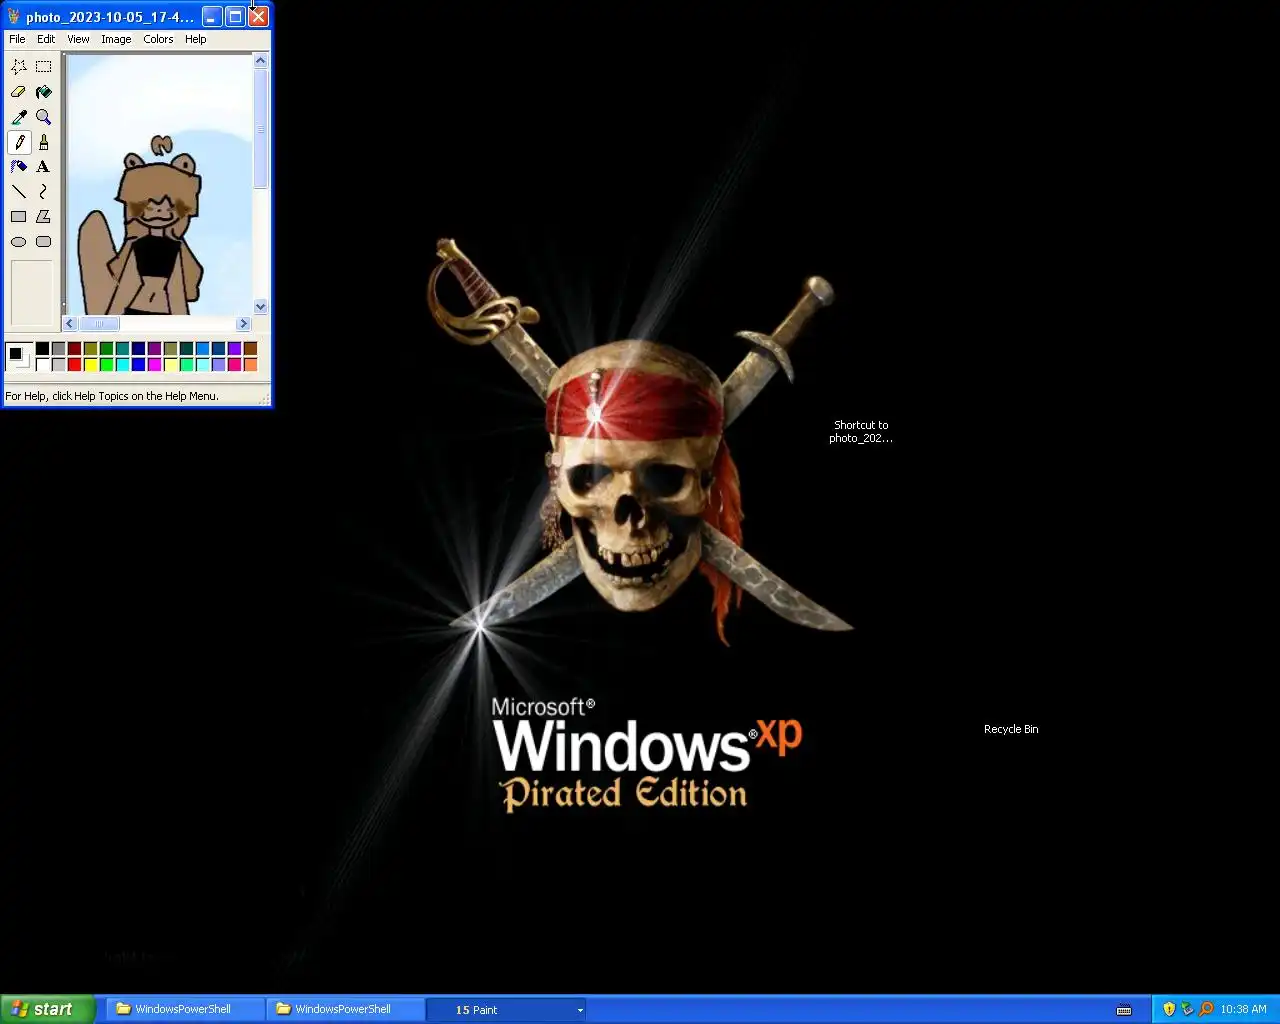This screenshot has width=1280, height=1024.
Task: Pick the Curve tool
Action: coord(43,192)
